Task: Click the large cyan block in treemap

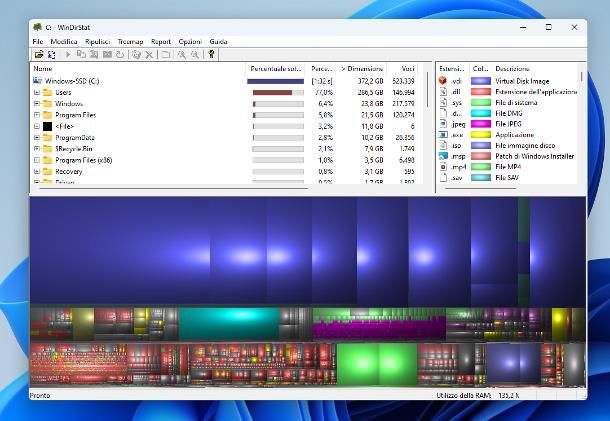Action: pos(229,324)
